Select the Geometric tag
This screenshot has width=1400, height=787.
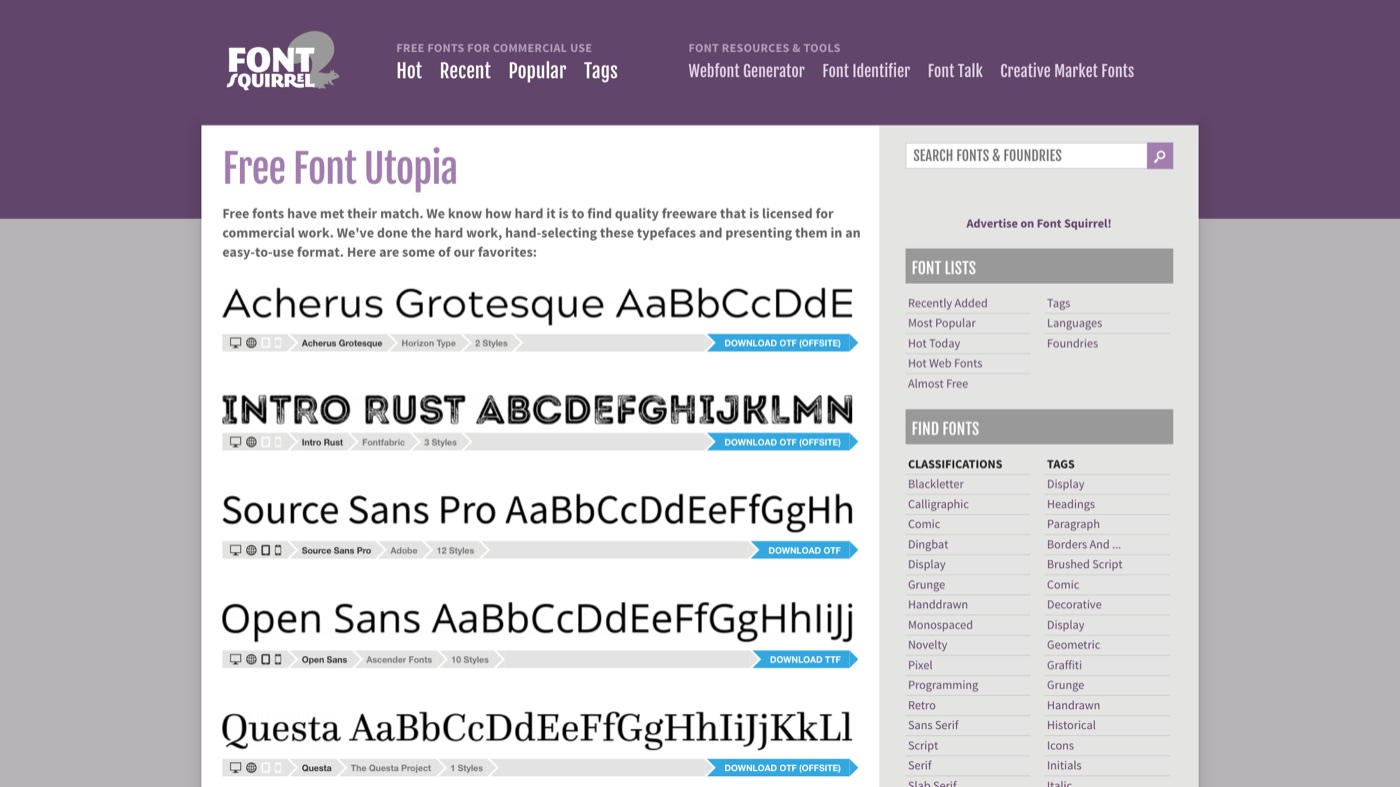[1073, 645]
